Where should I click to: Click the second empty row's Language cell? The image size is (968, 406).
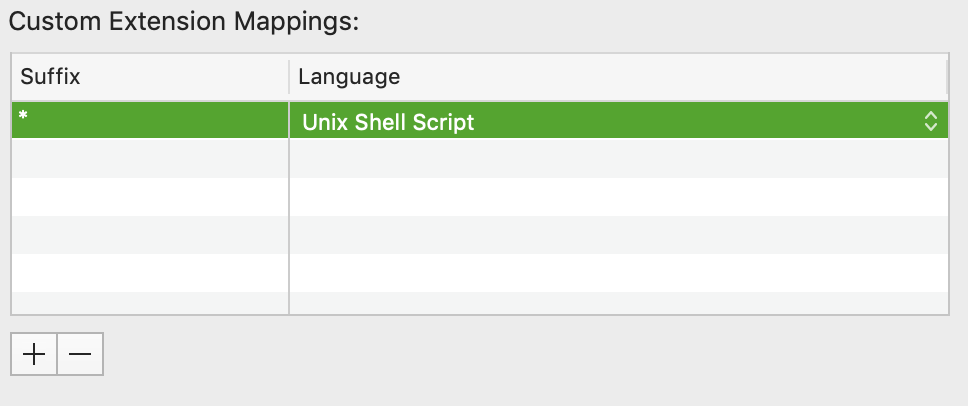coord(618,196)
